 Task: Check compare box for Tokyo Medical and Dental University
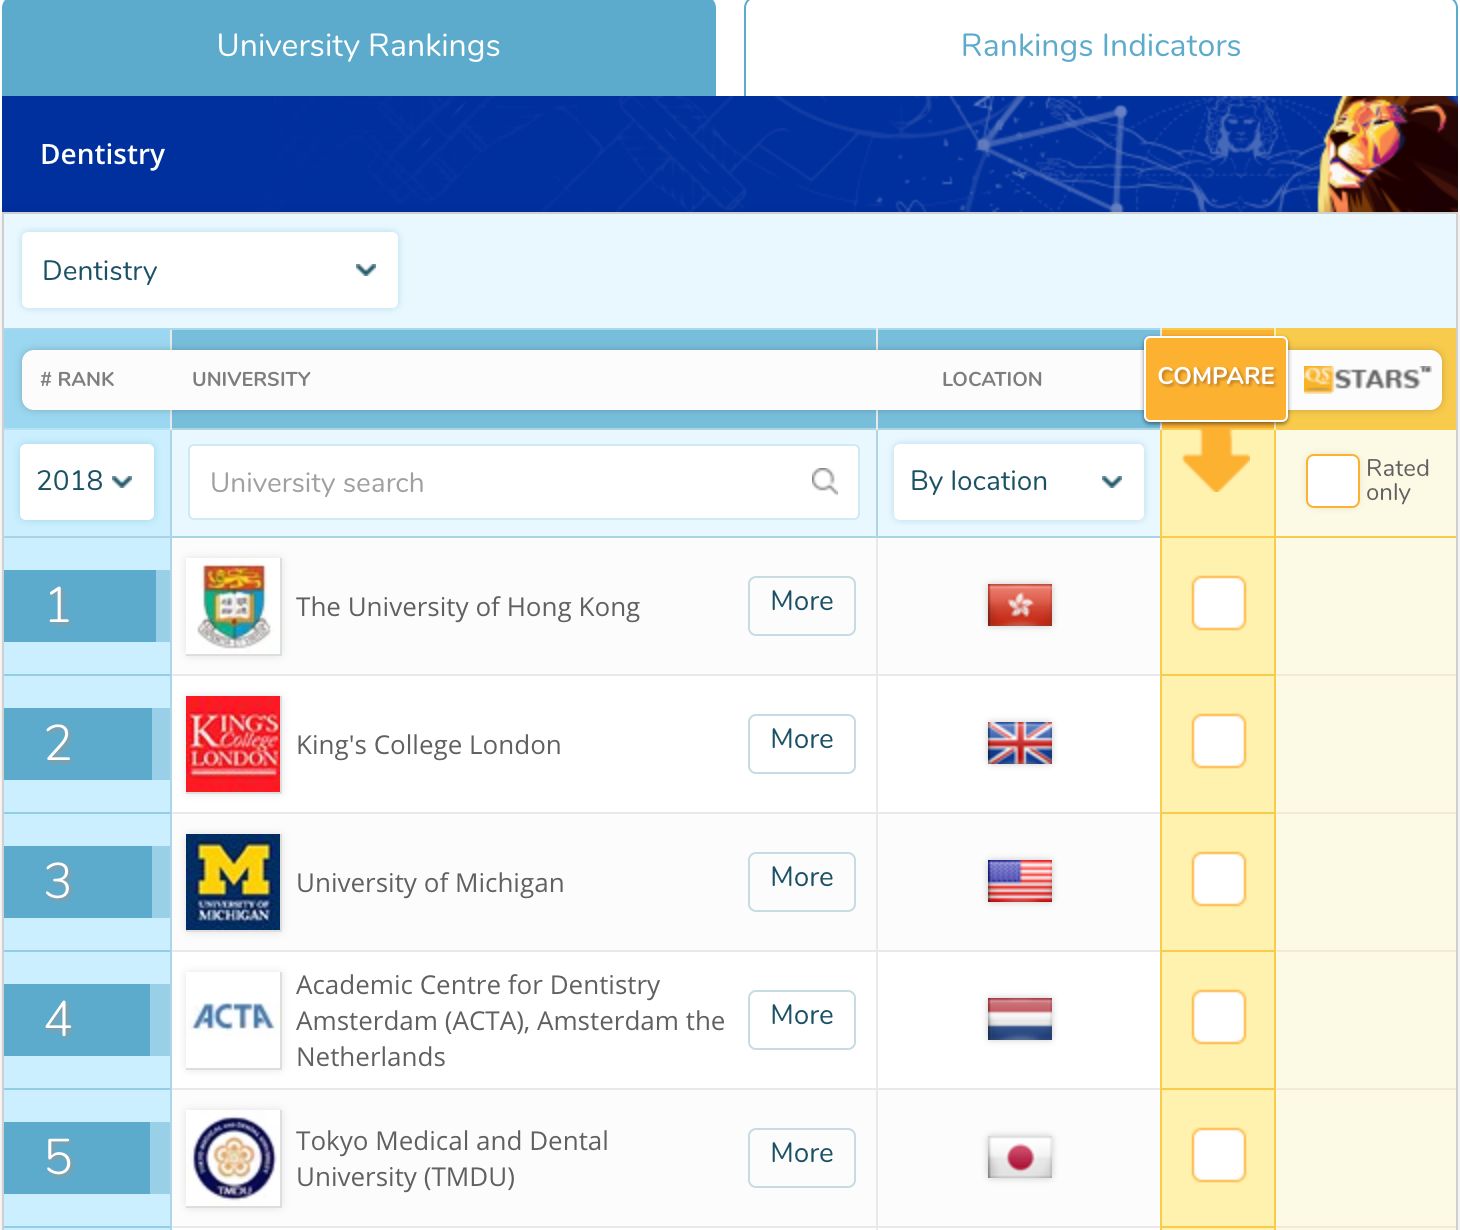(1218, 1155)
